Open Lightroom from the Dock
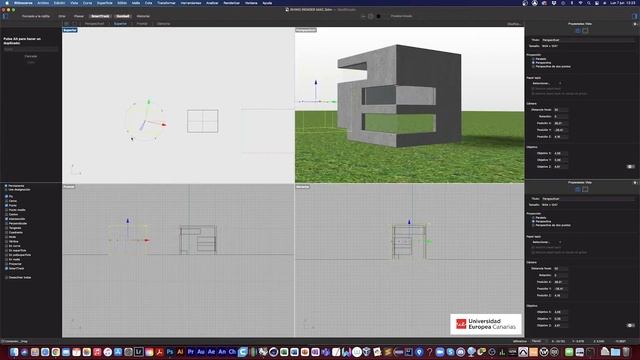This screenshot has height=360, width=640. pyautogui.click(x=139, y=352)
